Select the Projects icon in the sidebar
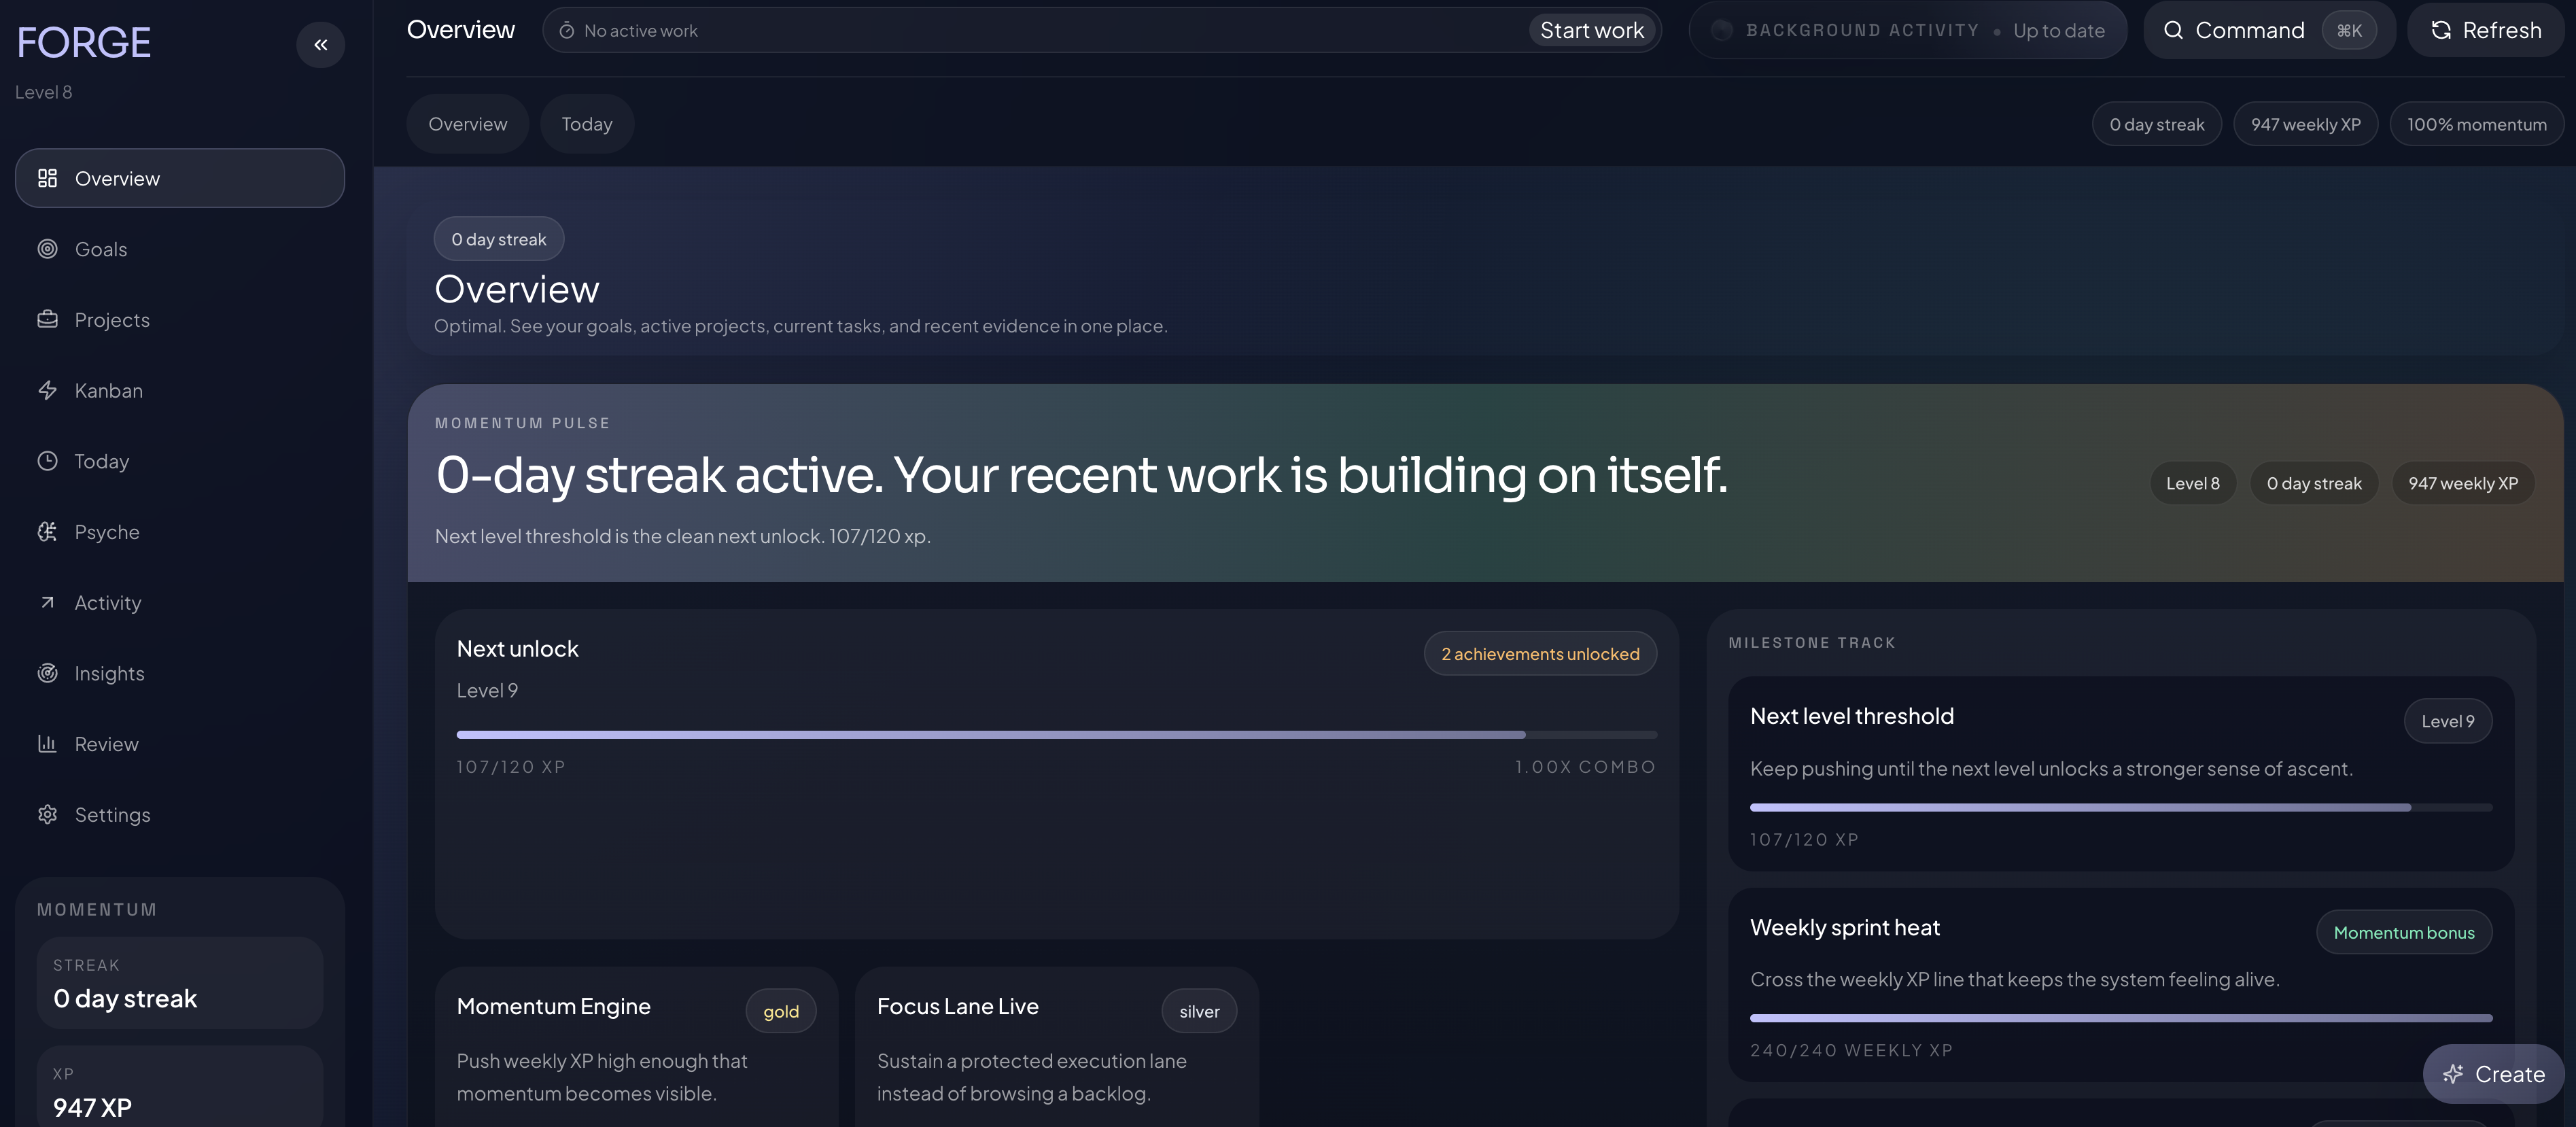 tap(47, 319)
